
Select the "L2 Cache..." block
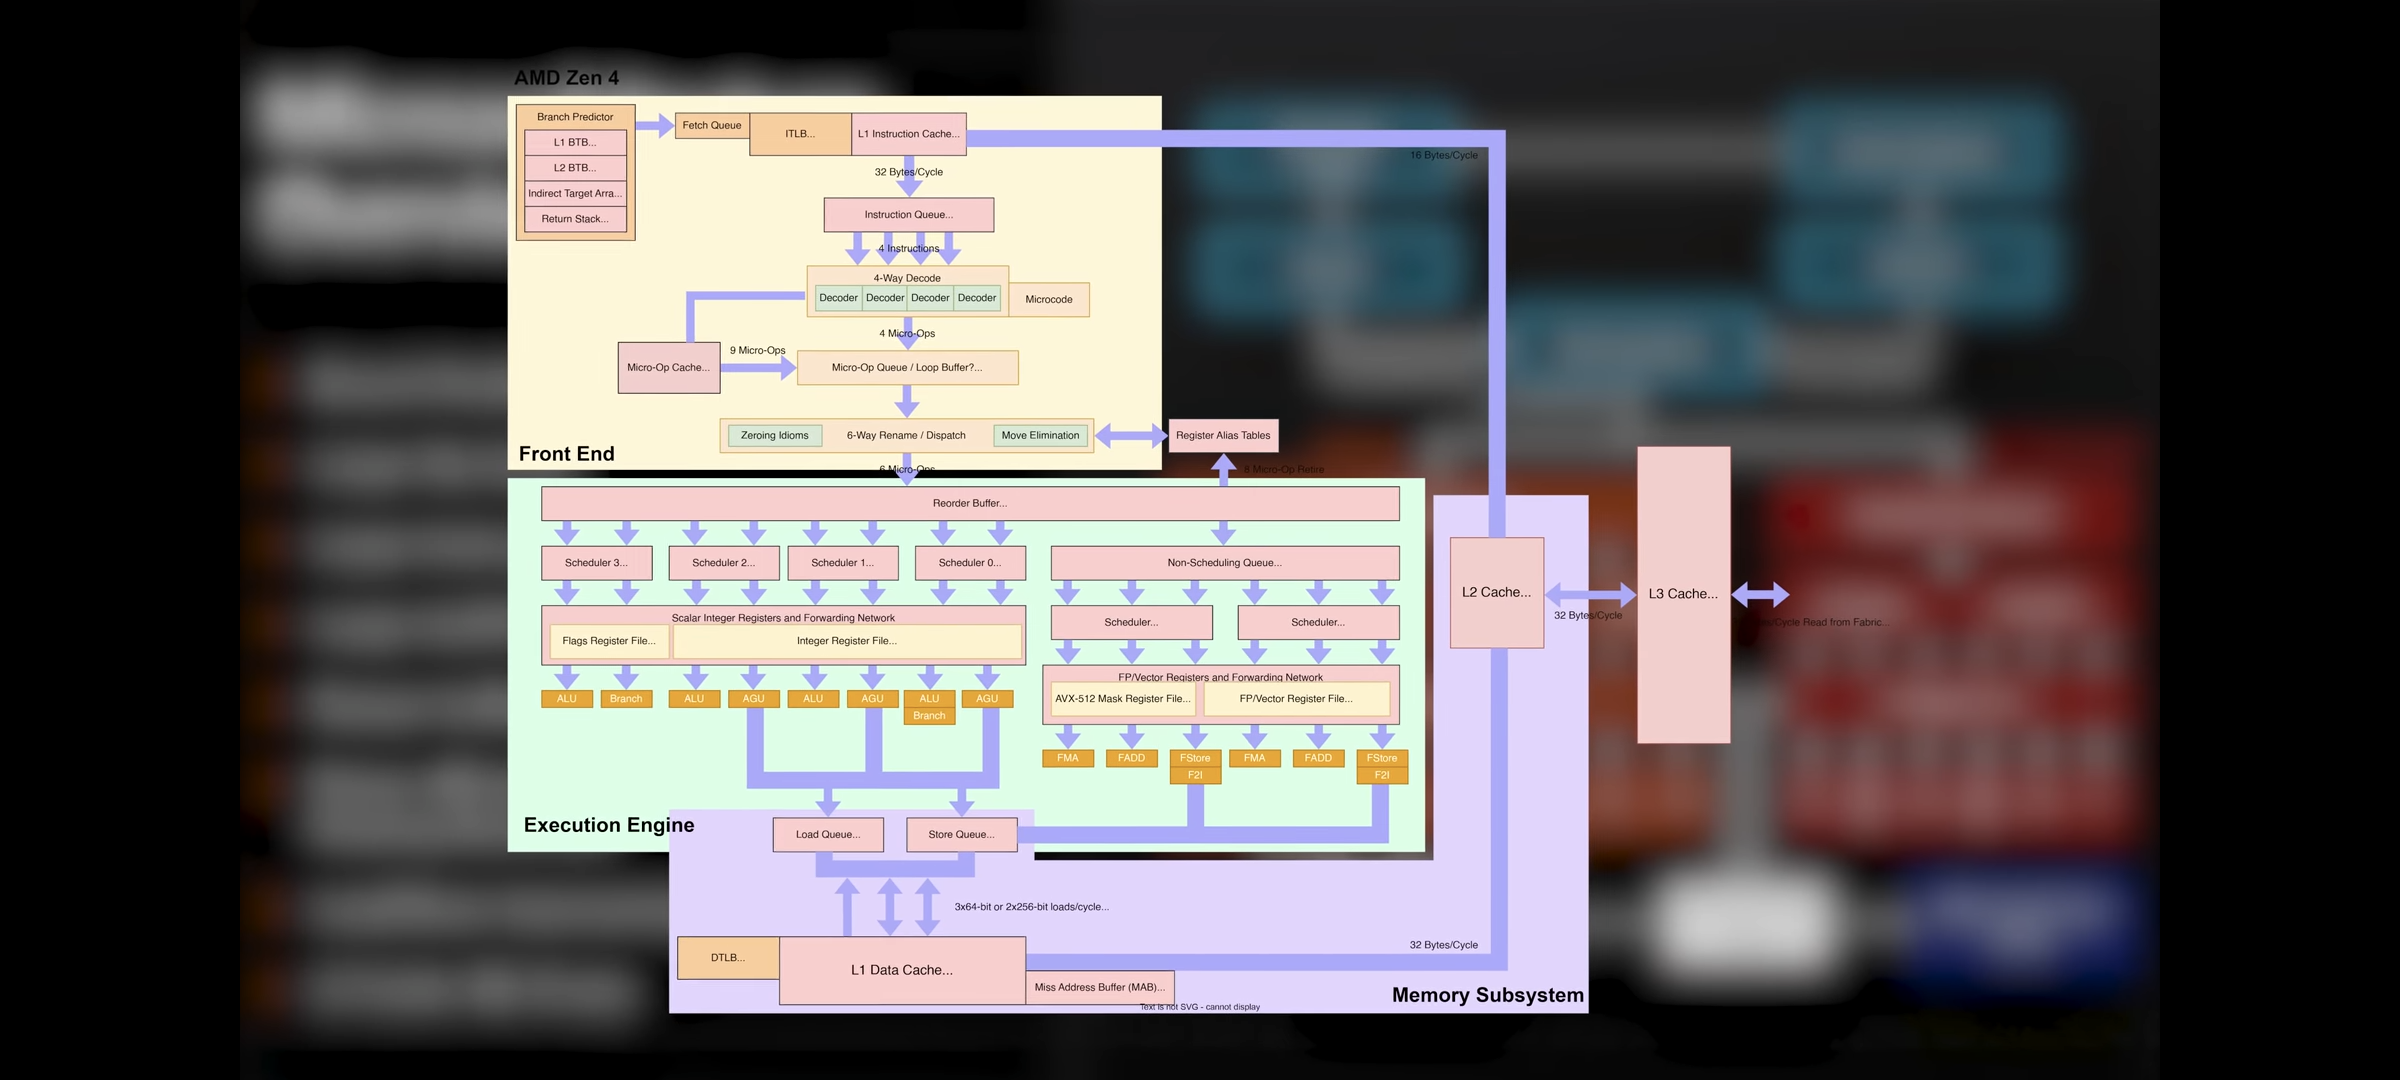click(x=1497, y=593)
